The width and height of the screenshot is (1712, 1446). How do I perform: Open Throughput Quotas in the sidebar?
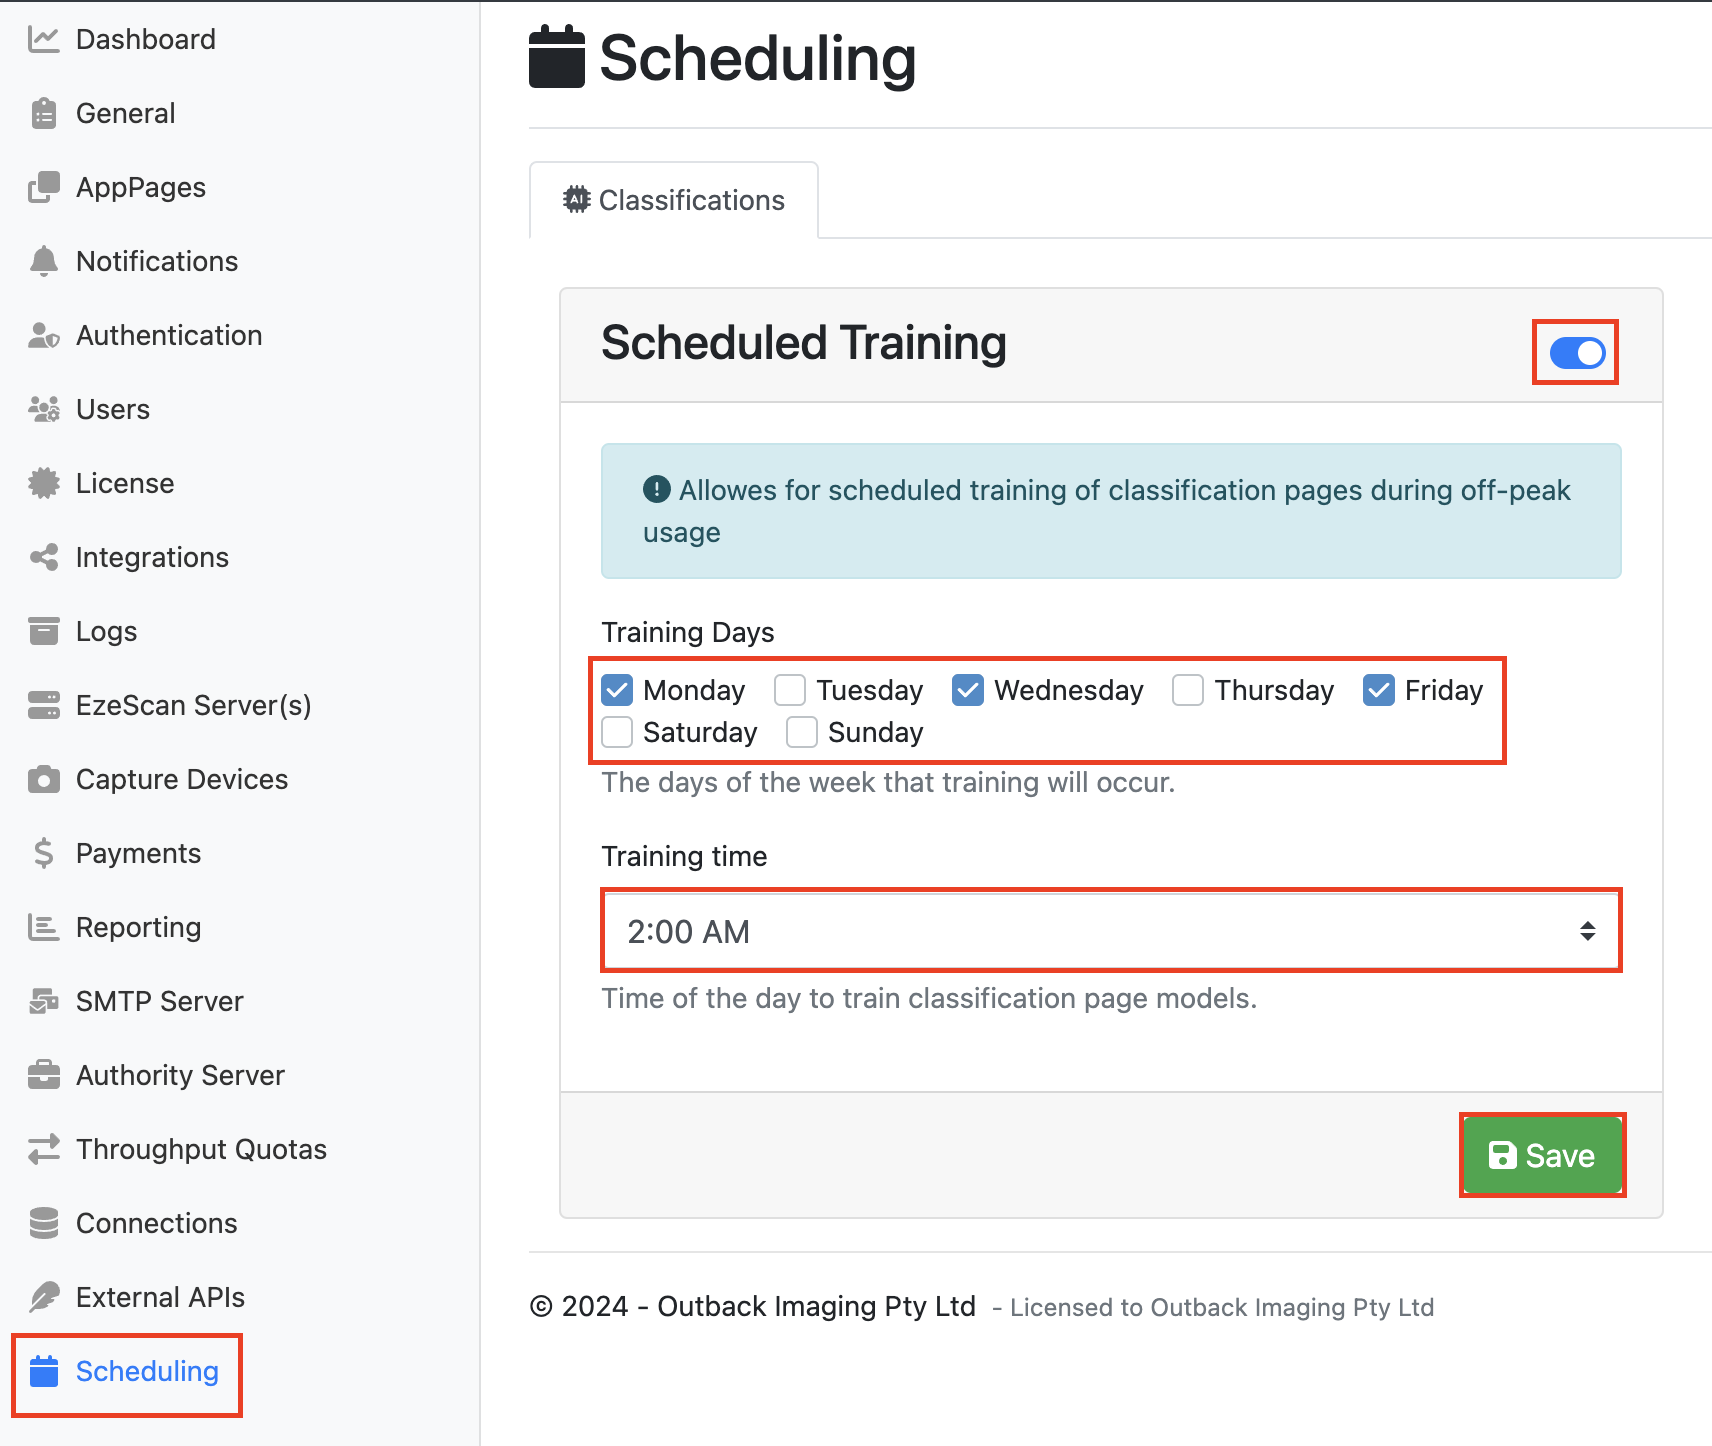coord(201,1149)
